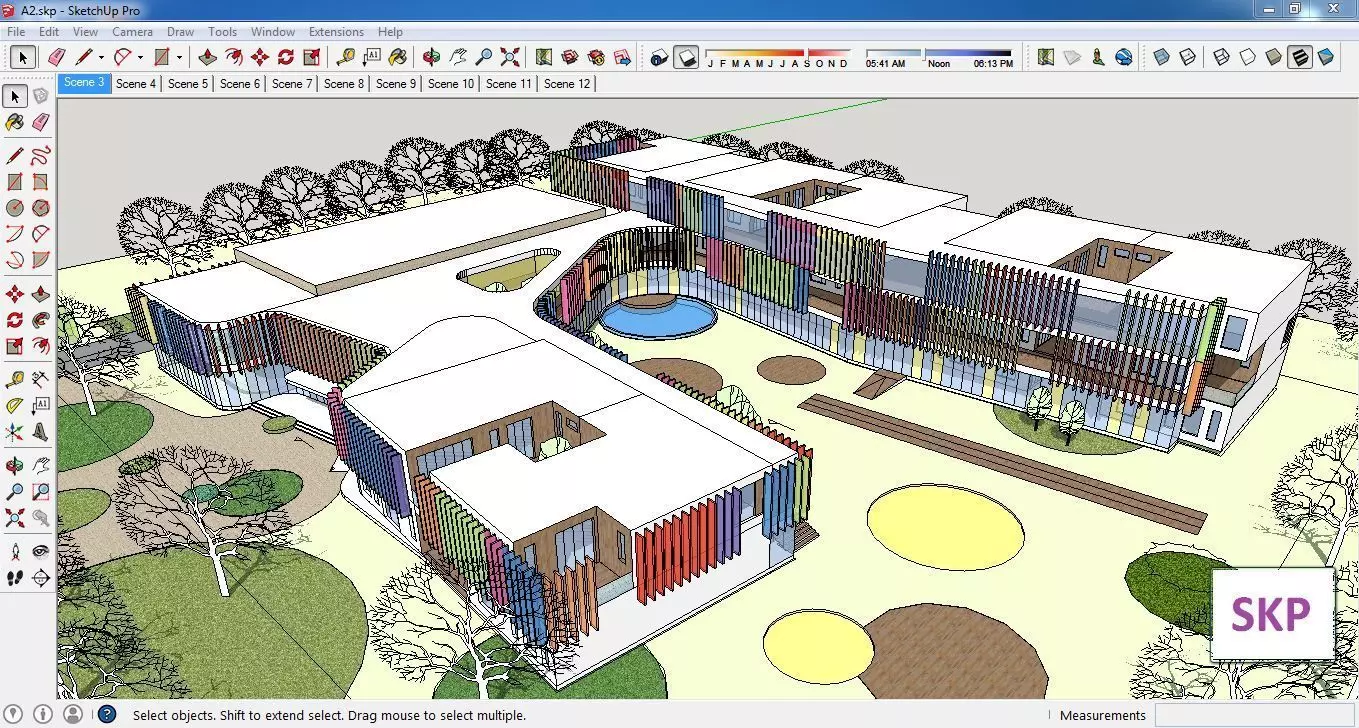1359x728 pixels.
Task: Select the Rotate tool in top toolbar
Action: click(286, 57)
